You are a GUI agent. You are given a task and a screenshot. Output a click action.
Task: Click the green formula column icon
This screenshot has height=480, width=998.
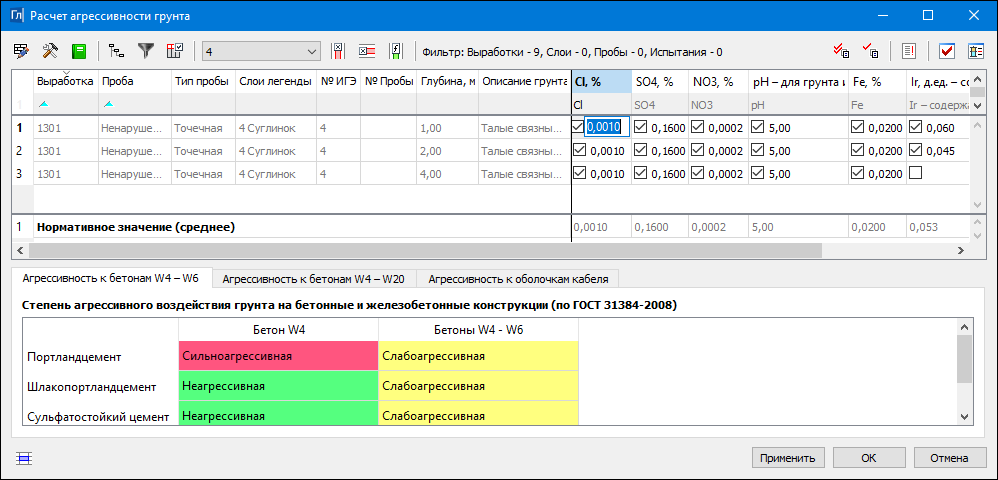tap(395, 52)
